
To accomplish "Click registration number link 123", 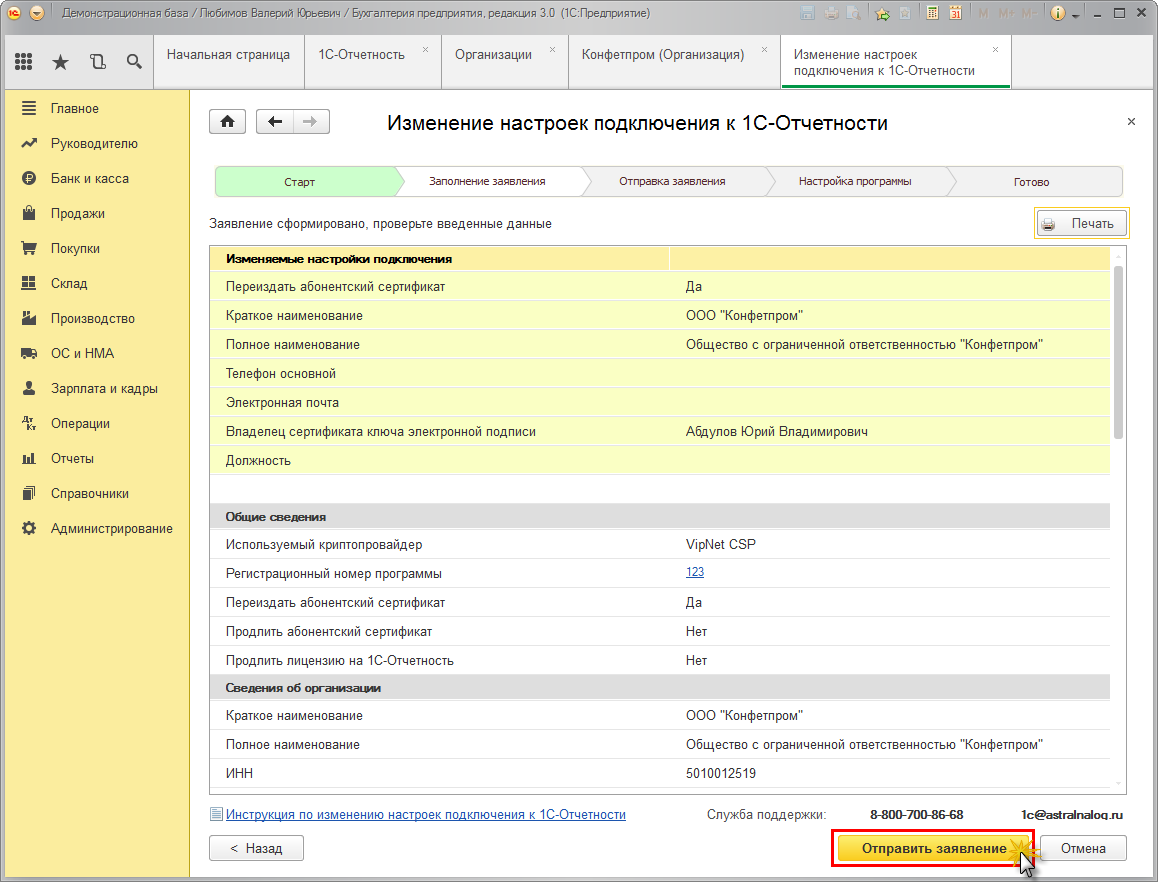I will click(694, 573).
